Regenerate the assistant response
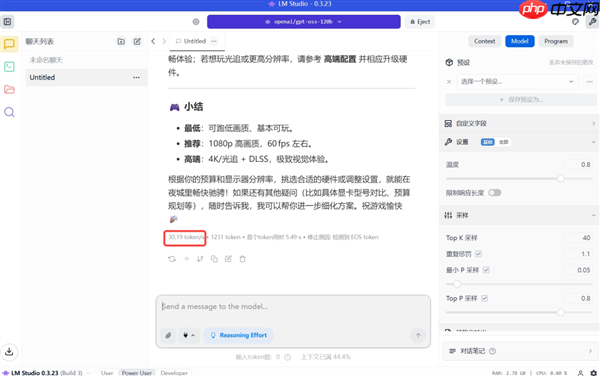The height and width of the screenshot is (376, 600). 172,259
